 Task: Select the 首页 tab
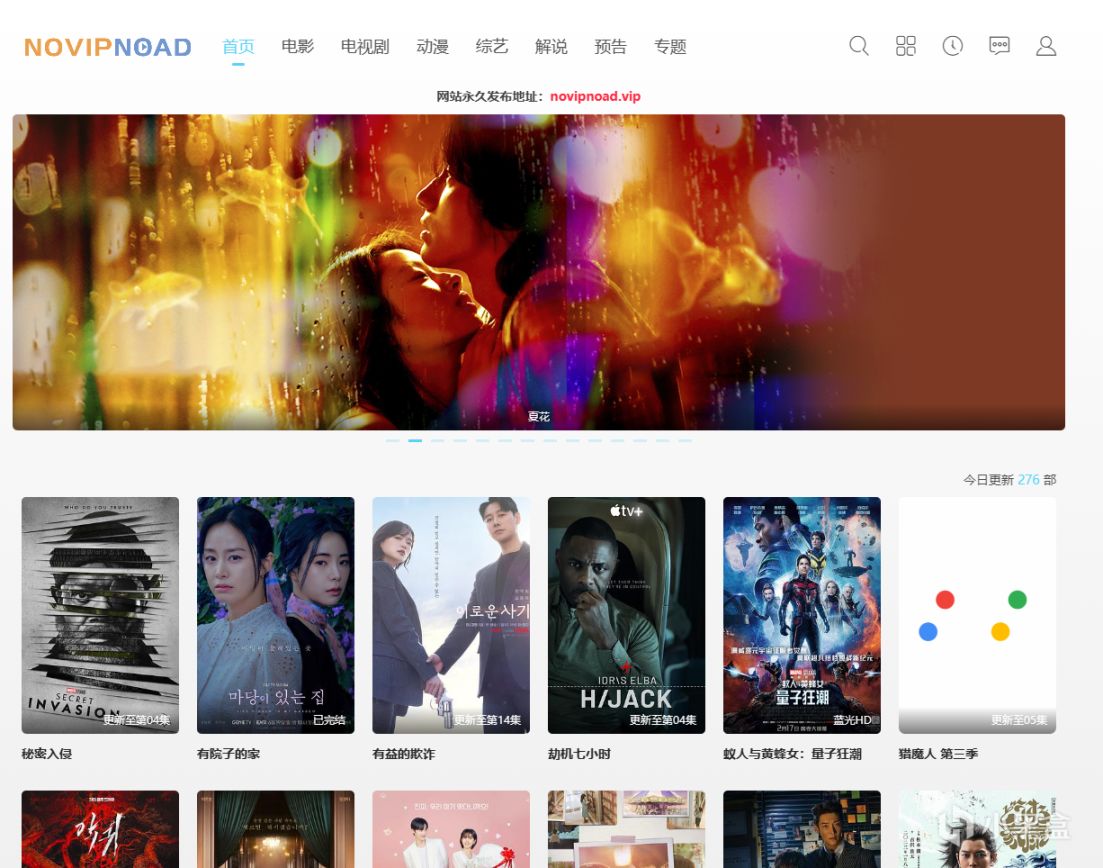(x=238, y=46)
